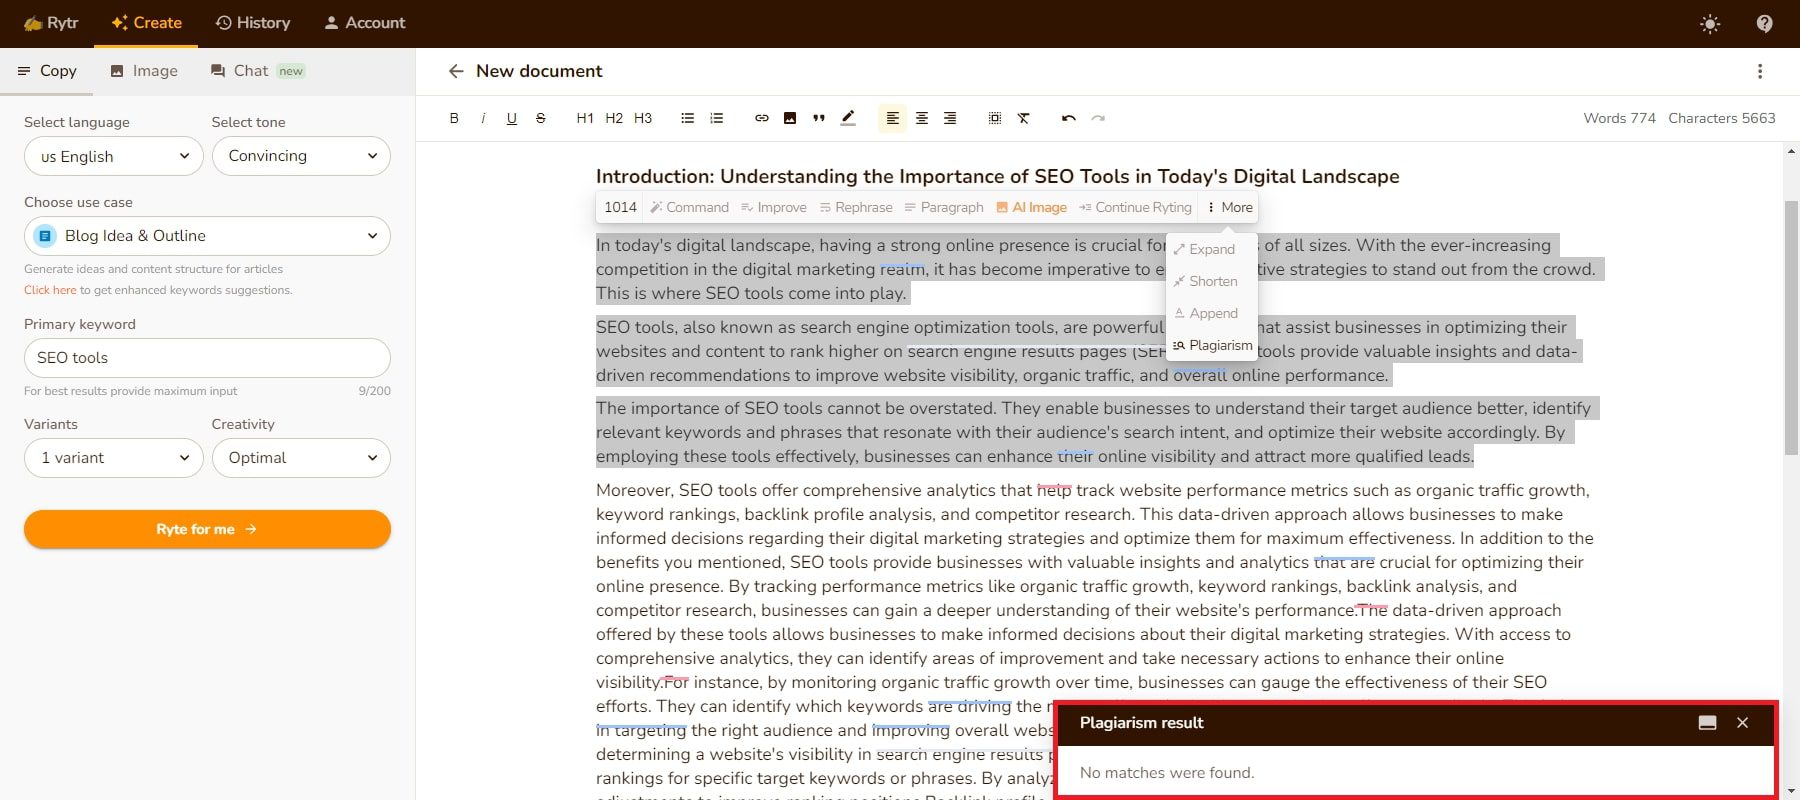Image resolution: width=1800 pixels, height=800 pixels.
Task: Switch to the History tab
Action: (253, 23)
